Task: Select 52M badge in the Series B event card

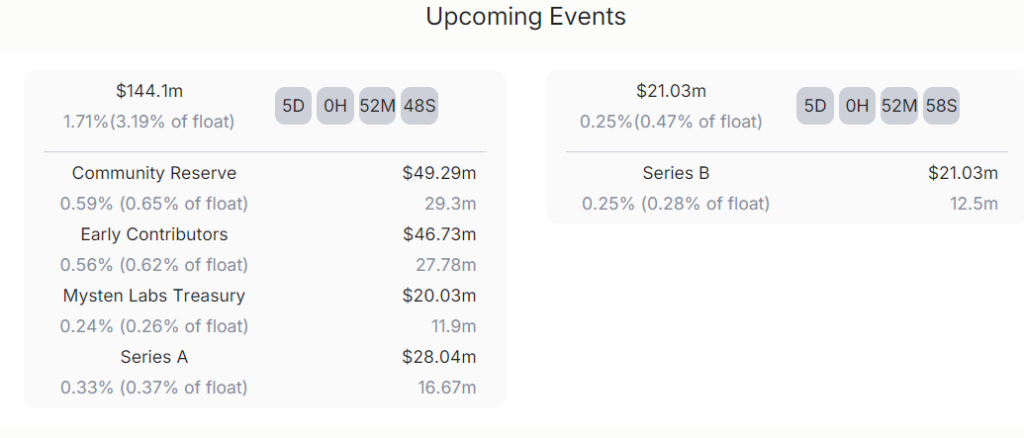Action: 899,106
